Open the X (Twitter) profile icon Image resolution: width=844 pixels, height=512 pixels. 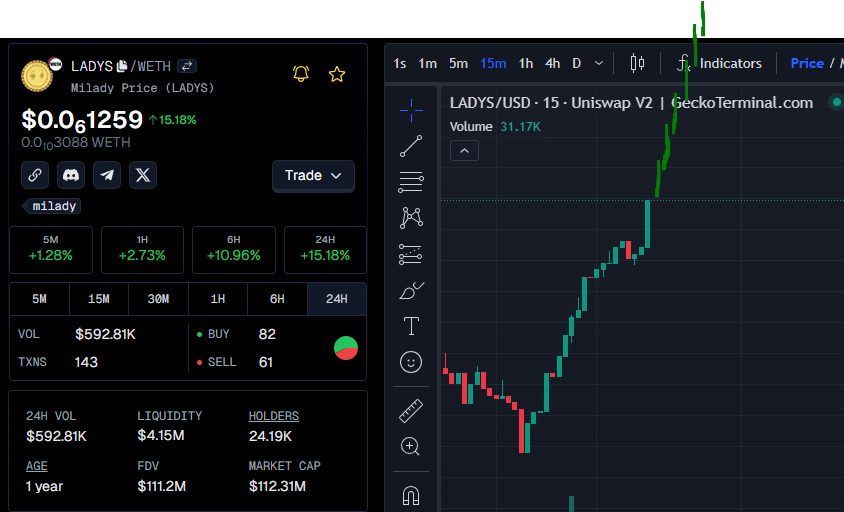[x=143, y=175]
